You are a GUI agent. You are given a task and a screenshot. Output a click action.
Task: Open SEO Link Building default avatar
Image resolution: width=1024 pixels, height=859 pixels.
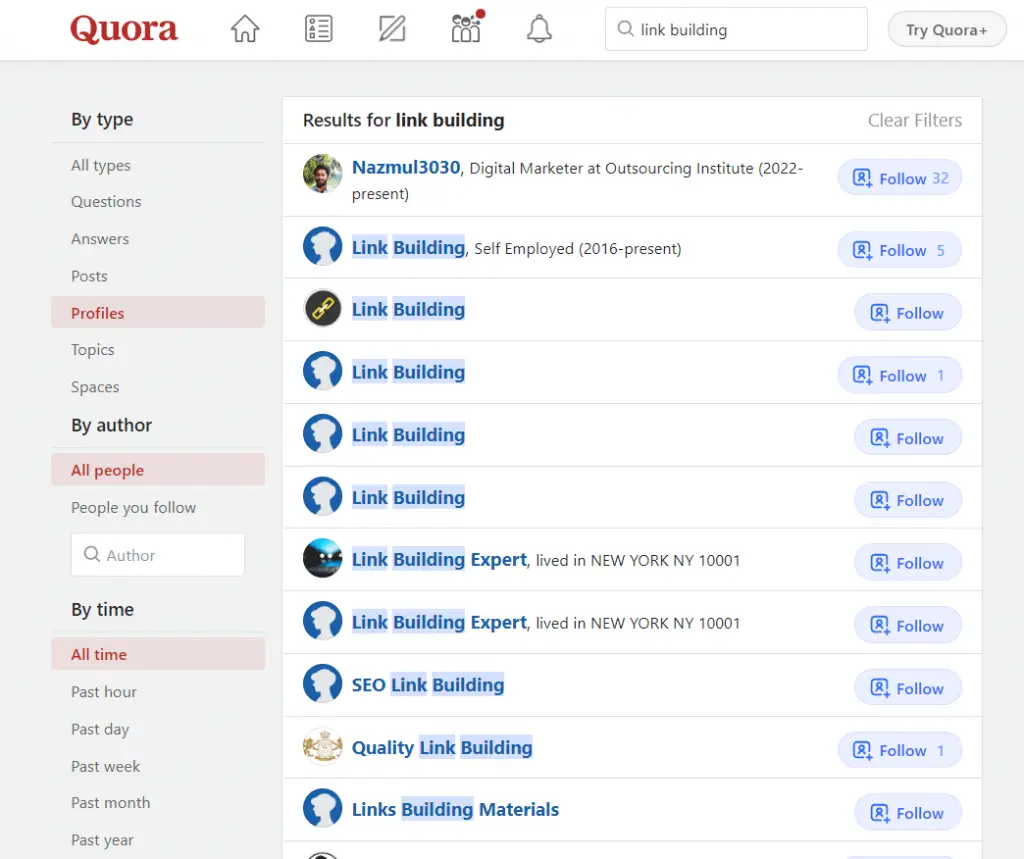click(323, 683)
